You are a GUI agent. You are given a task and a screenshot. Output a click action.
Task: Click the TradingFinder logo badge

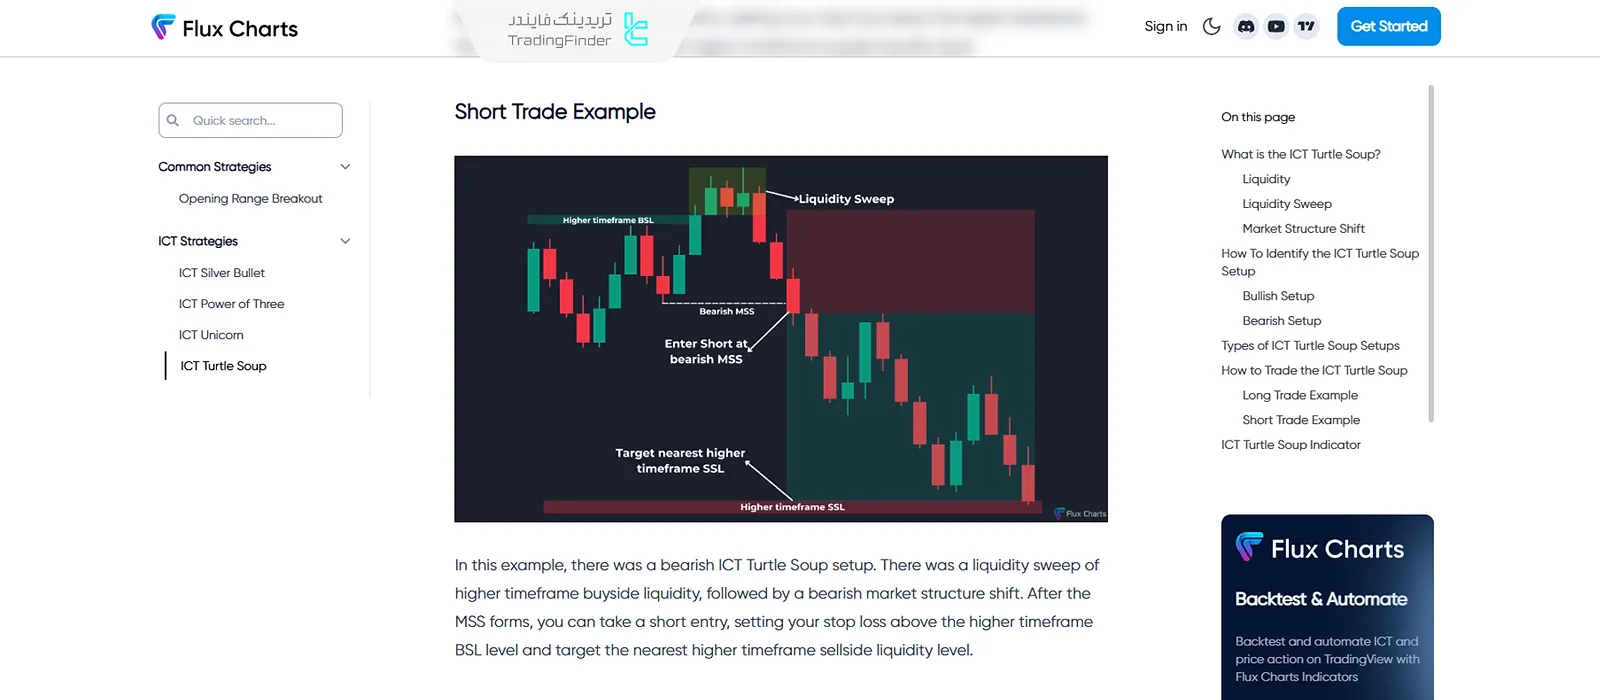coord(577,30)
